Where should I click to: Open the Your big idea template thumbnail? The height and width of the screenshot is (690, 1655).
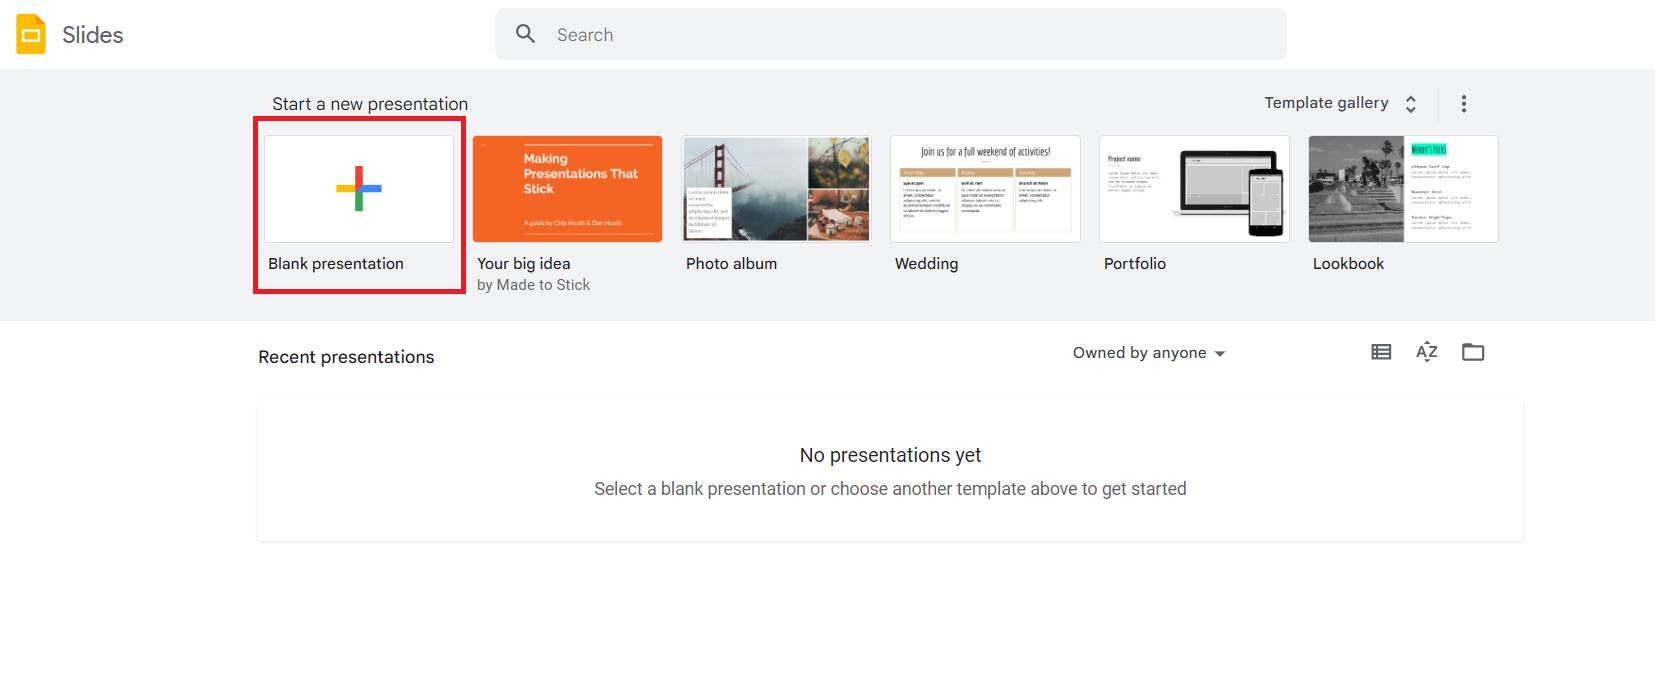[567, 189]
